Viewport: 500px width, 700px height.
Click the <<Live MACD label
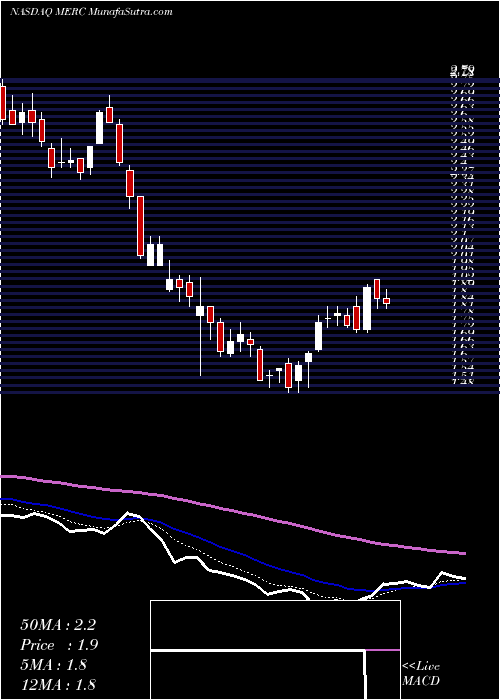[x=421, y=674]
